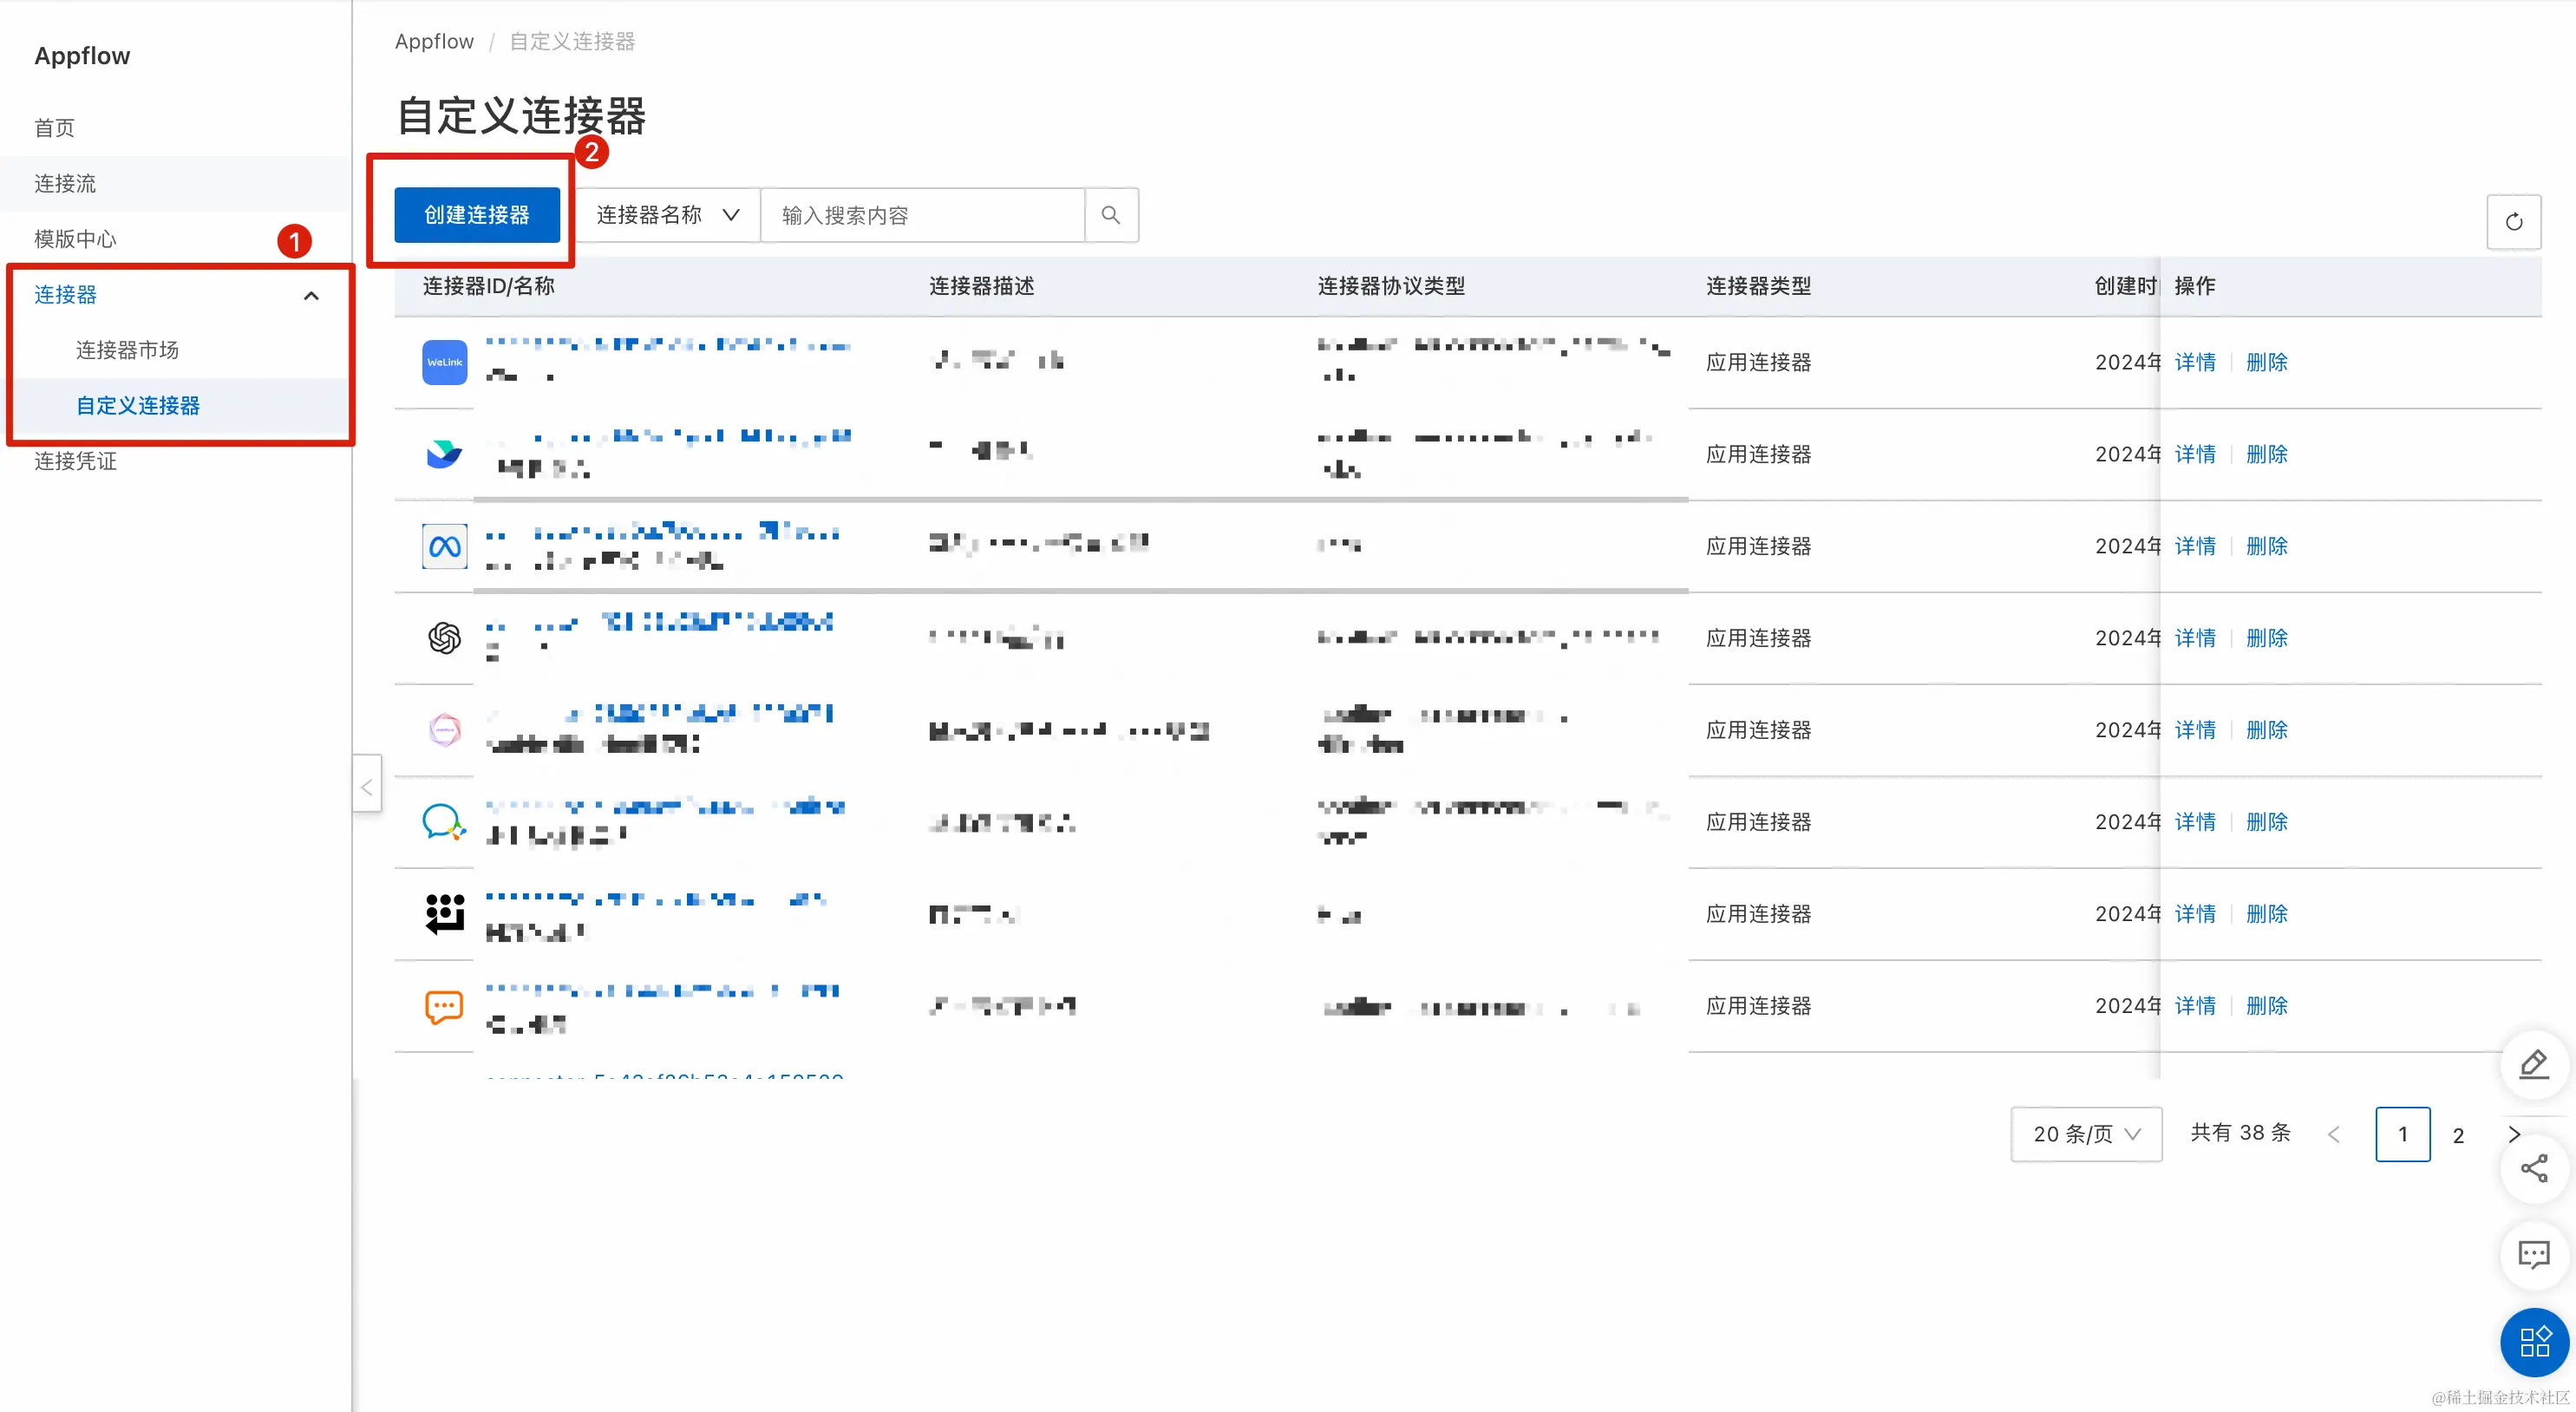
Task: Click the OpenAI connector icon
Action: (x=444, y=637)
